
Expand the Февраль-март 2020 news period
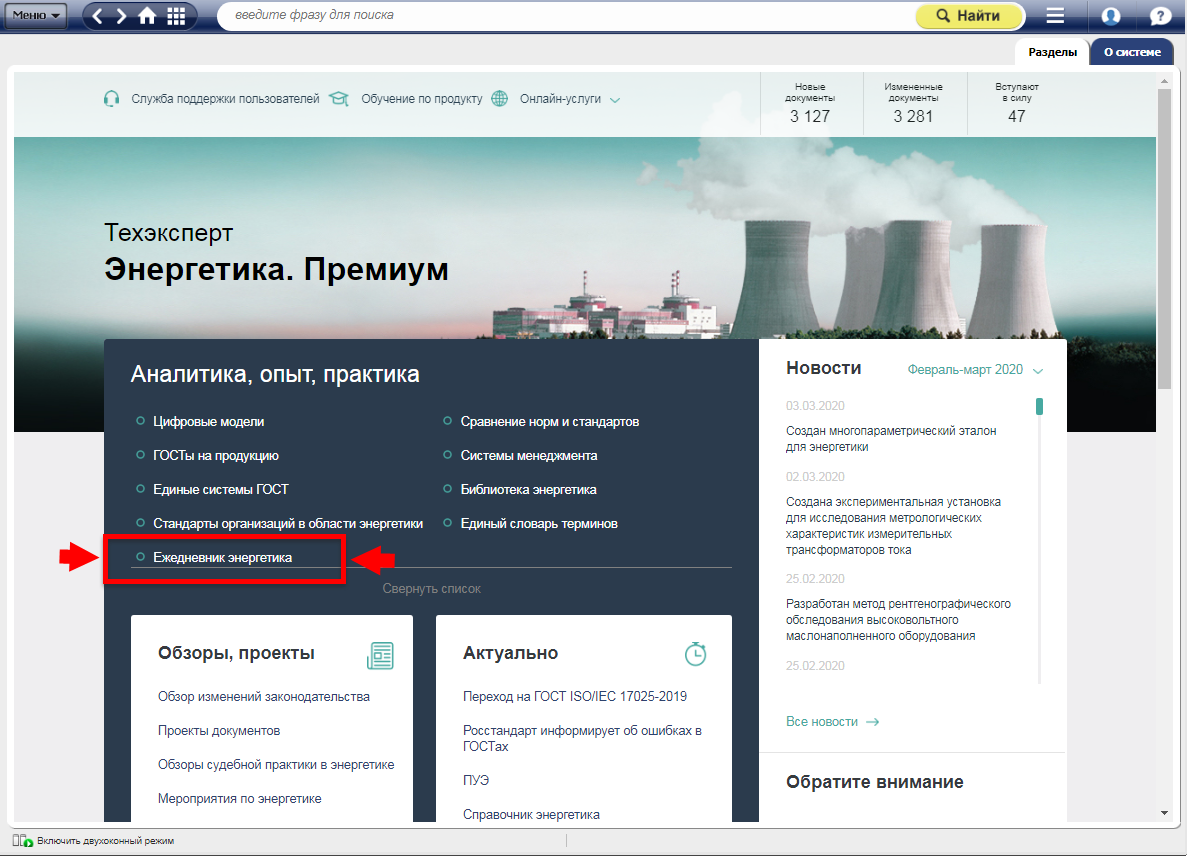pos(974,370)
